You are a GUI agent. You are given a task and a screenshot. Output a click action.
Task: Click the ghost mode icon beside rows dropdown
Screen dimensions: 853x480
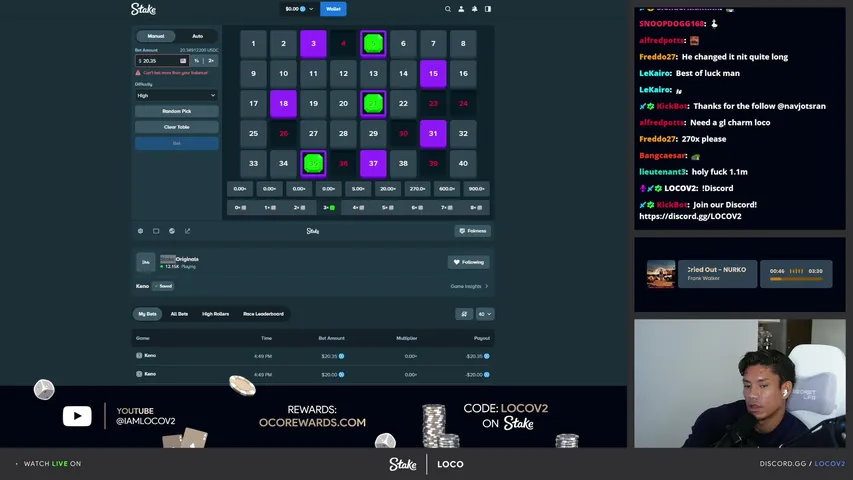(464, 314)
